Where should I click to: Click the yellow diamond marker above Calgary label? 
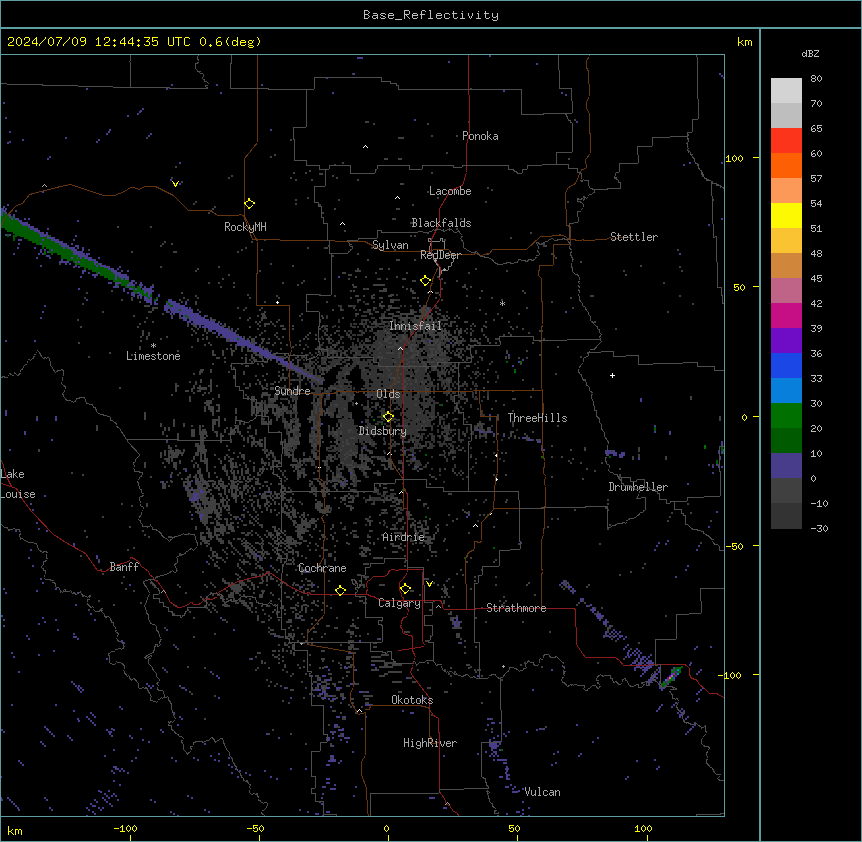tap(405, 588)
